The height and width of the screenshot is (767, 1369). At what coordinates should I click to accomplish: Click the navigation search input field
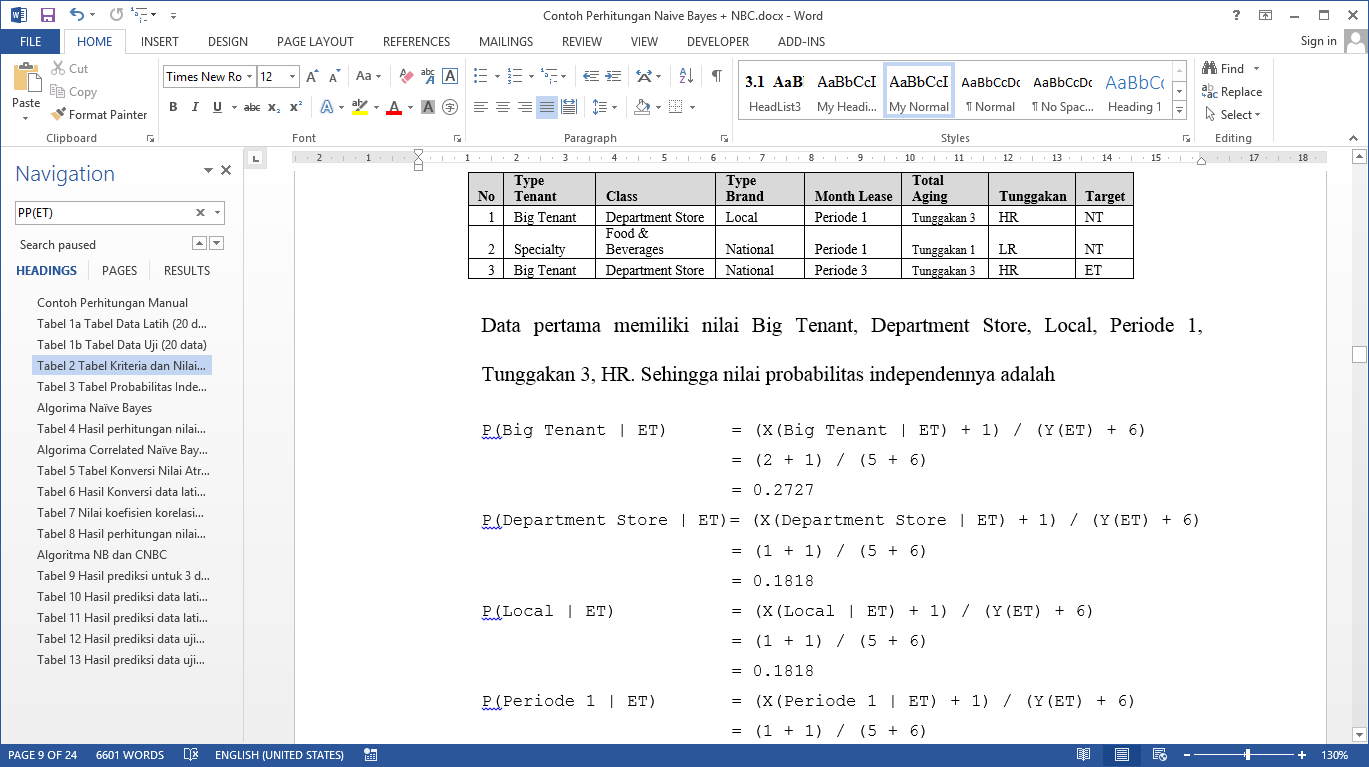[103, 212]
